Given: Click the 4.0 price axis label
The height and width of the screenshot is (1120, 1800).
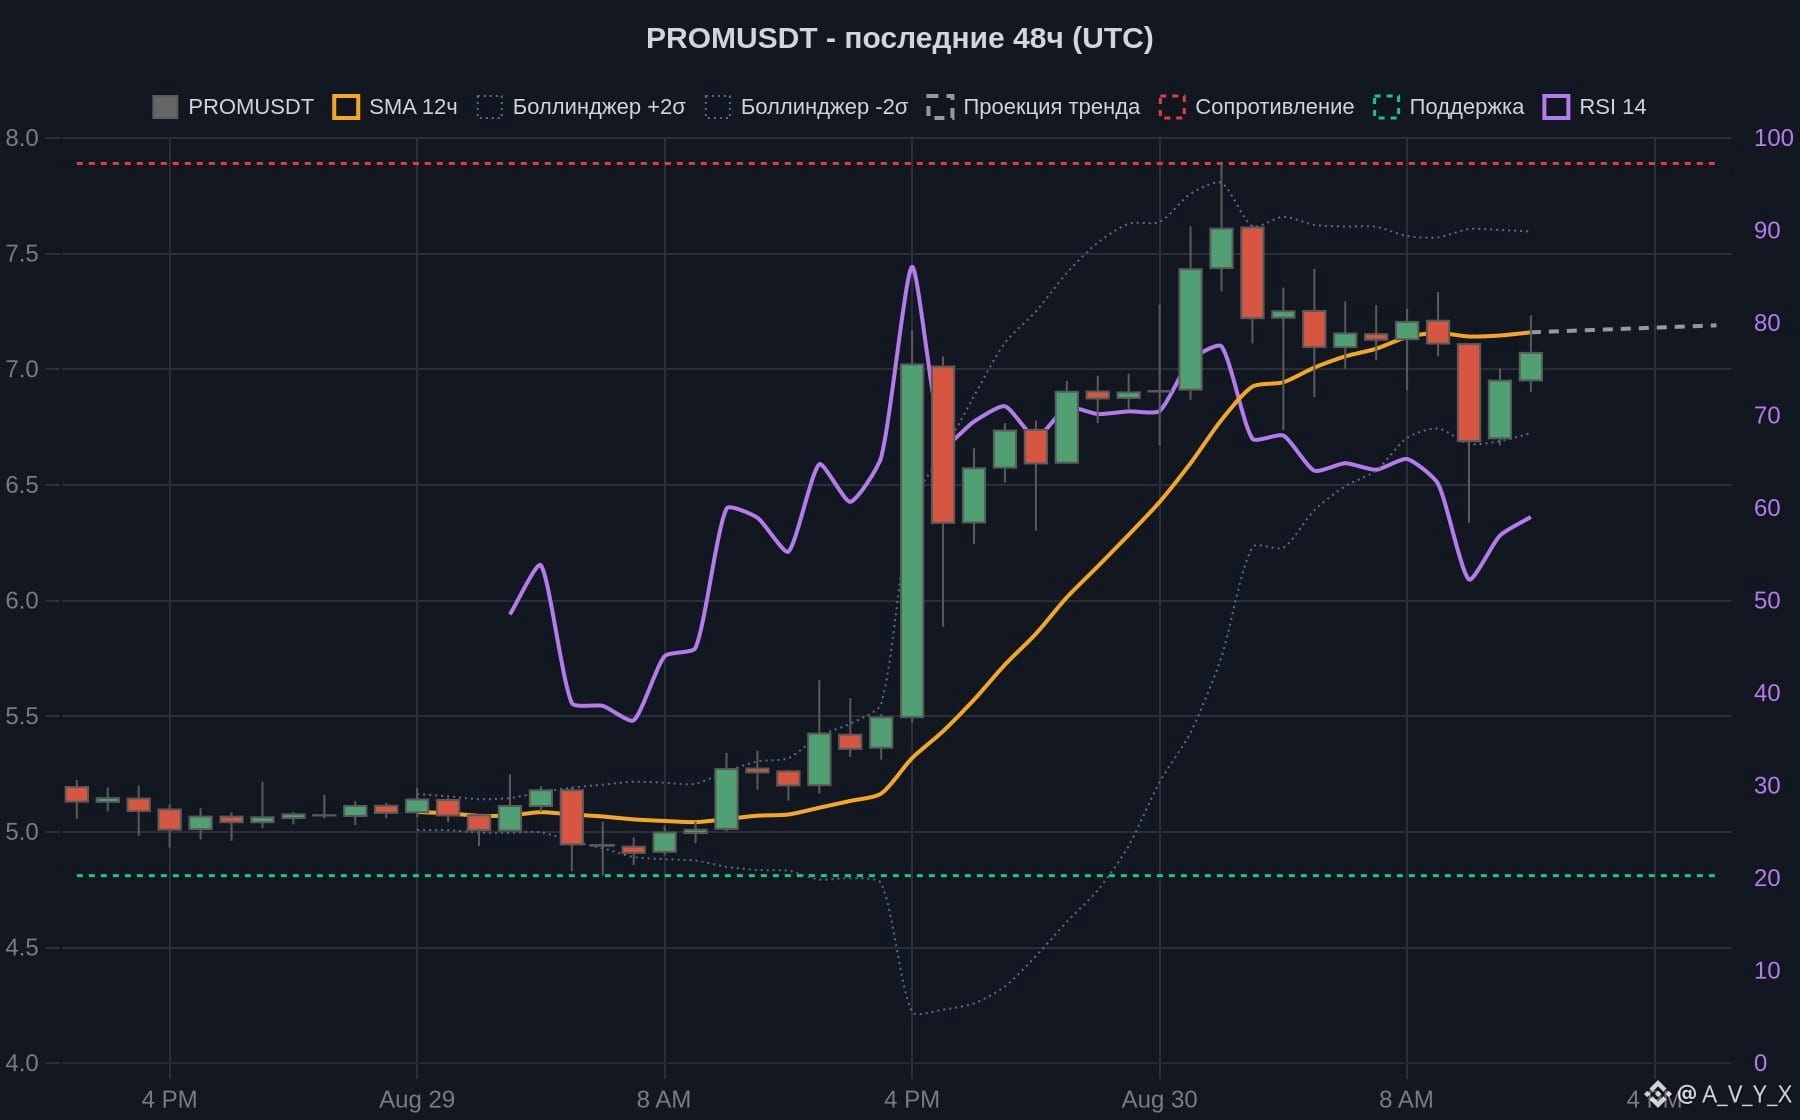Looking at the screenshot, I should point(22,1063).
